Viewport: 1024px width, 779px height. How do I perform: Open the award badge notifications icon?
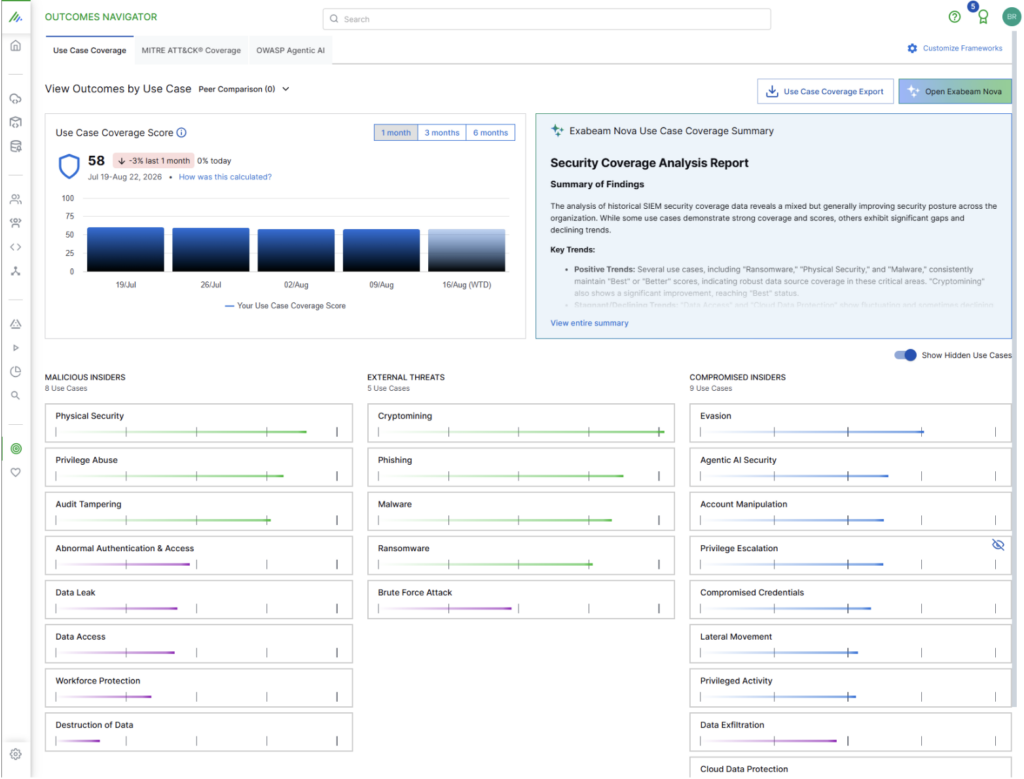pyautogui.click(x=983, y=17)
